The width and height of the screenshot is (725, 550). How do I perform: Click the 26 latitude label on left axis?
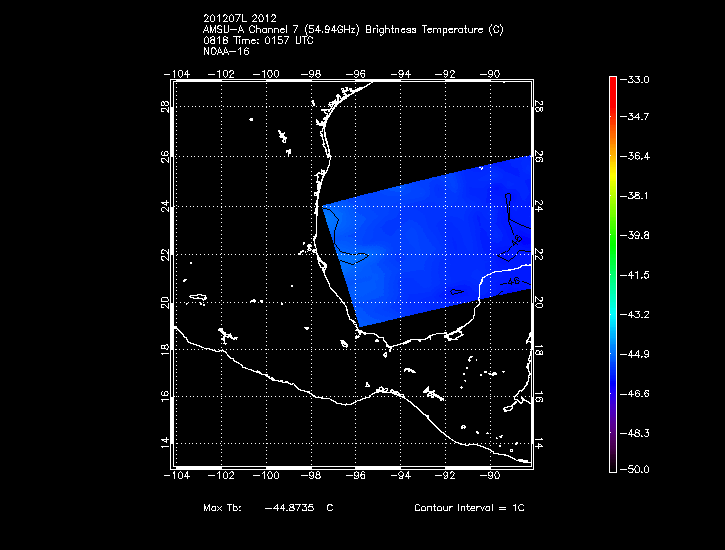pyautogui.click(x=165, y=156)
